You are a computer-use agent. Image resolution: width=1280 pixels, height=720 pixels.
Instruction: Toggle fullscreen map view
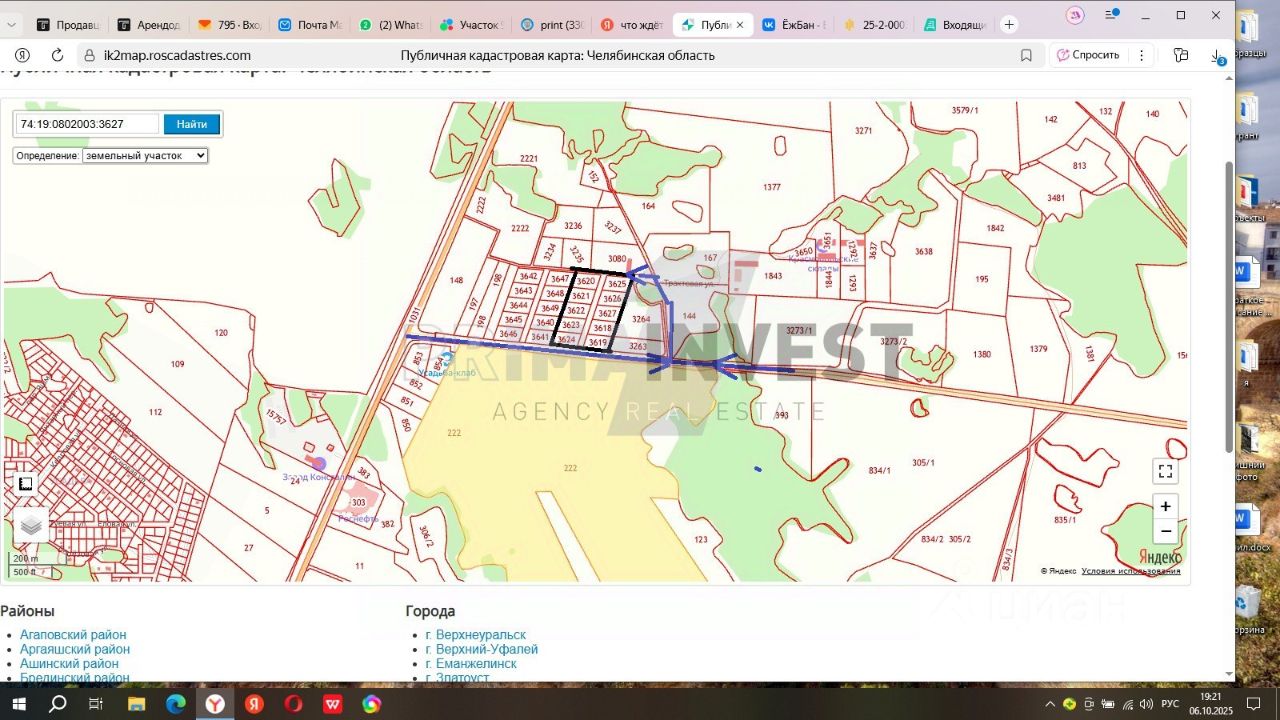(x=1165, y=471)
